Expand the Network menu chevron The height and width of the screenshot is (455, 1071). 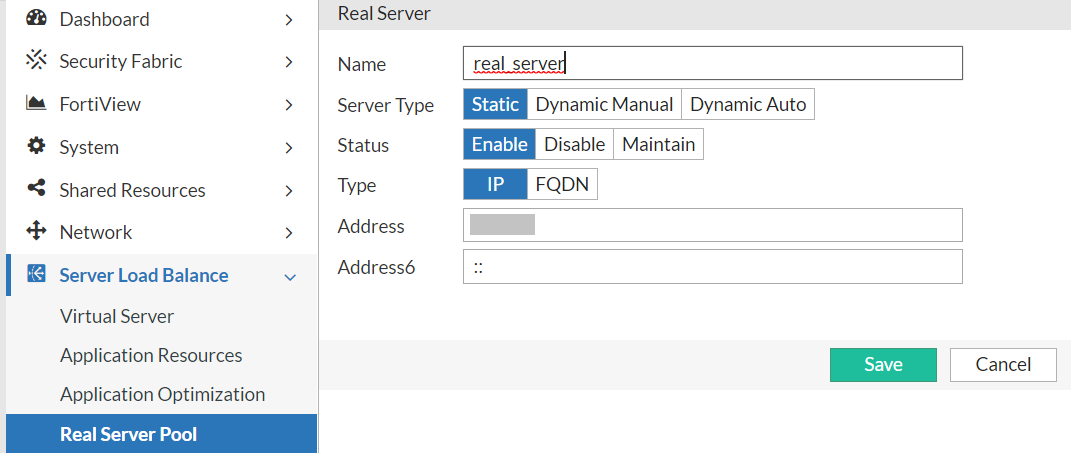[289, 233]
